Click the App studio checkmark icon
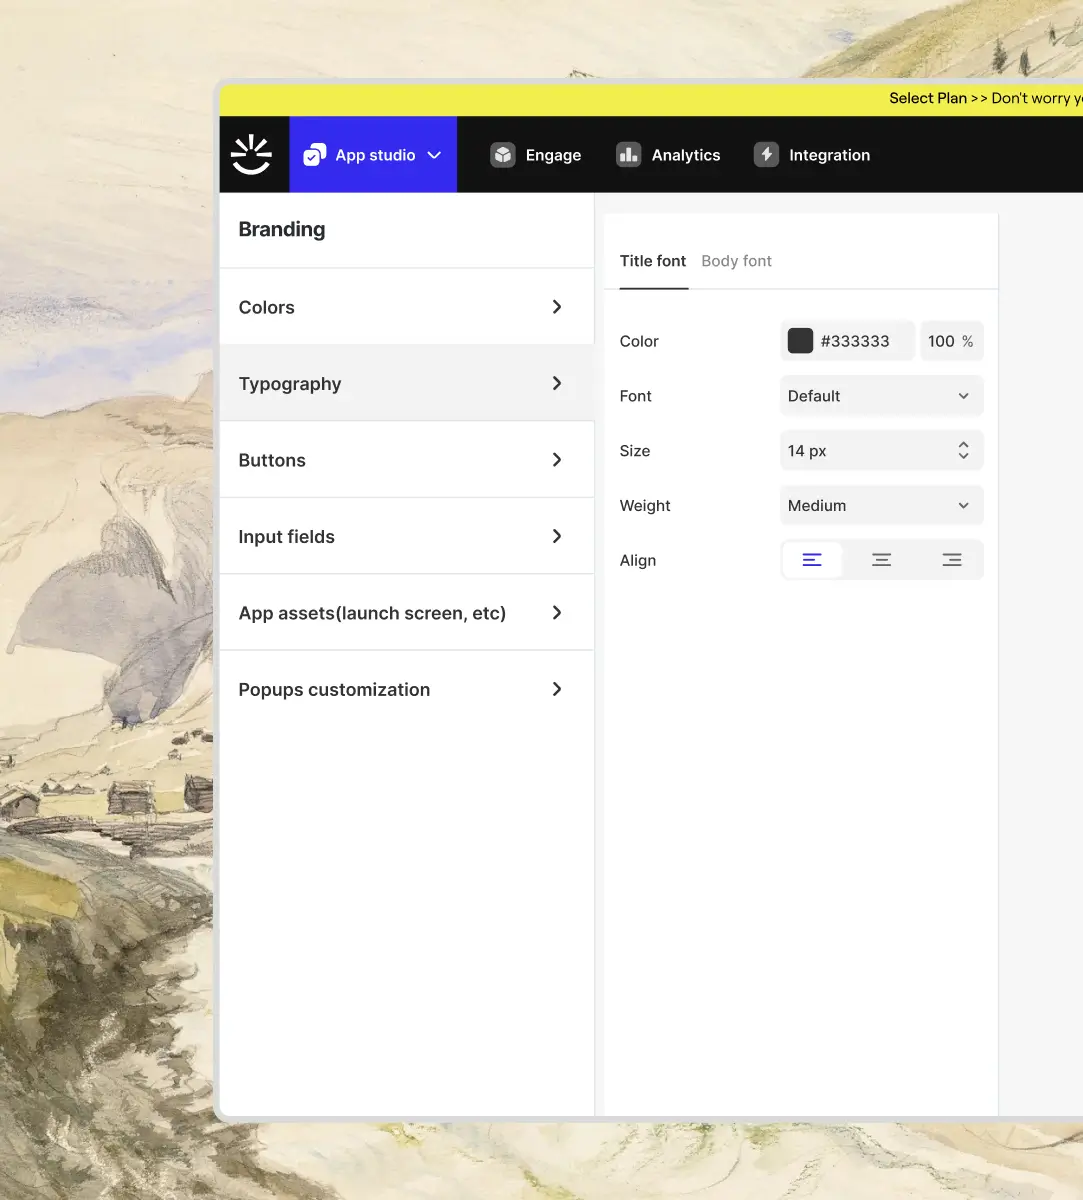The height and width of the screenshot is (1200, 1083). (x=315, y=155)
